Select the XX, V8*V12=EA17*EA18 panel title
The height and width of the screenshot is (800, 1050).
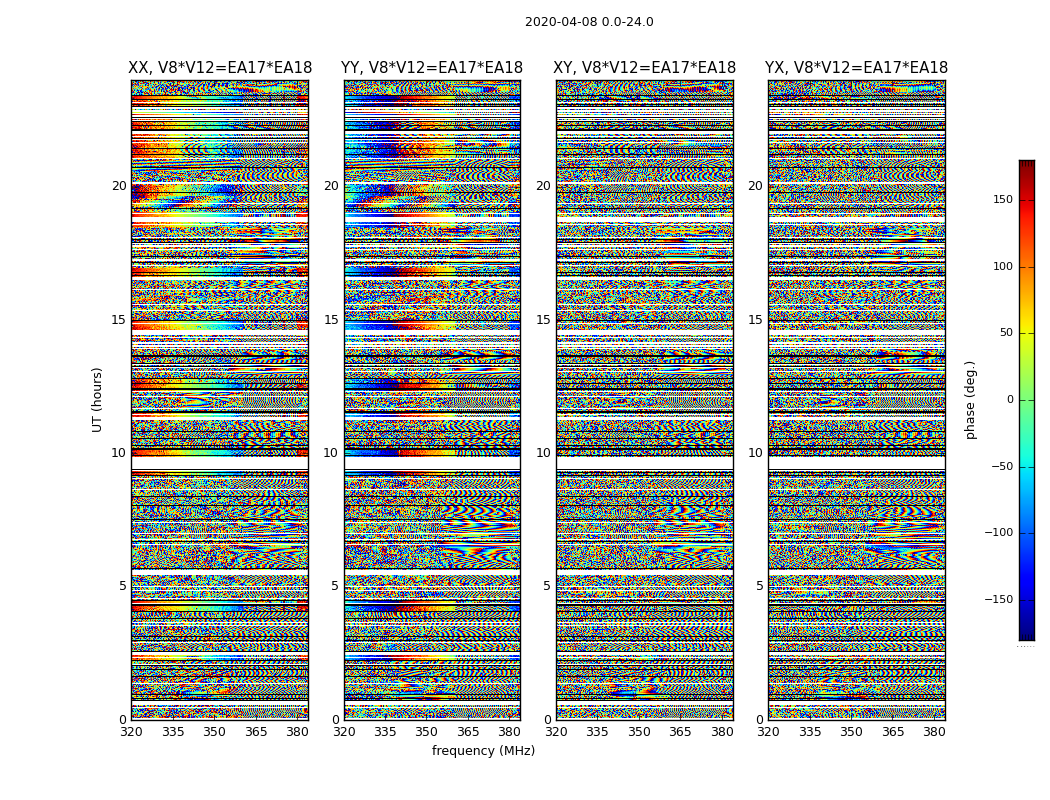[x=220, y=68]
